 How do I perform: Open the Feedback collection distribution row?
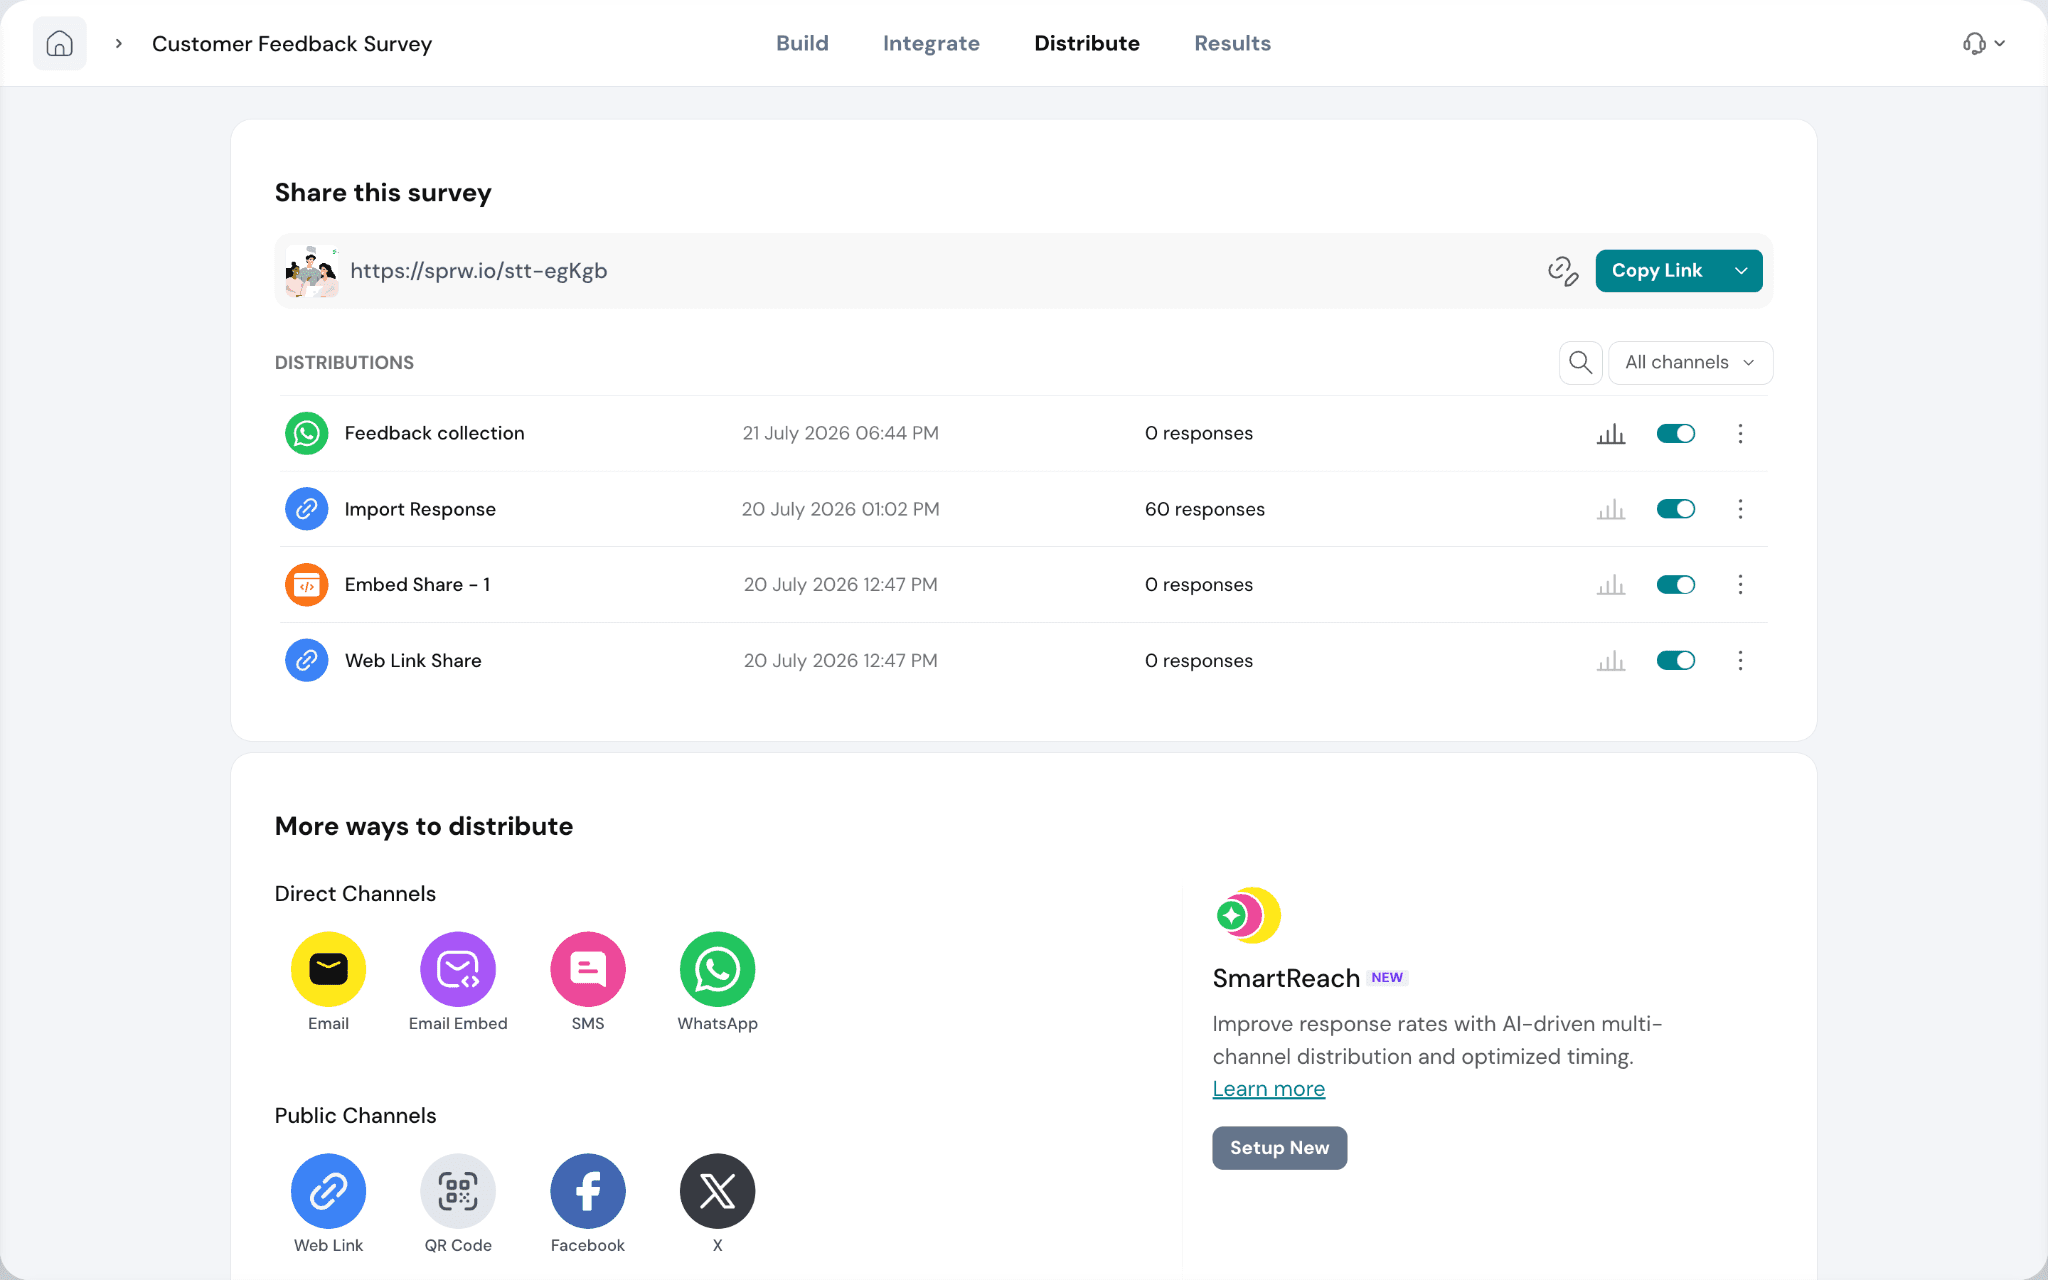1024,433
